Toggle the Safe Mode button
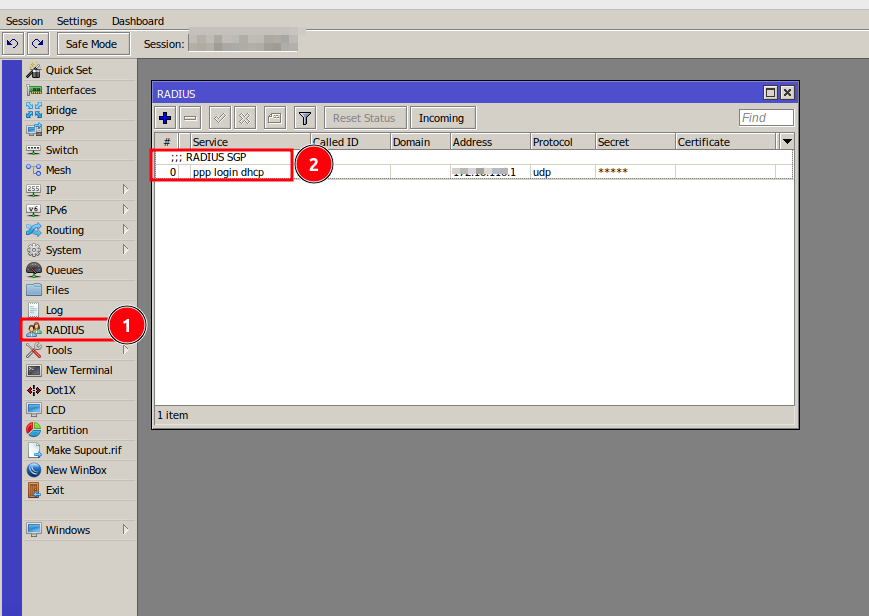This screenshot has width=869, height=616. click(x=91, y=43)
